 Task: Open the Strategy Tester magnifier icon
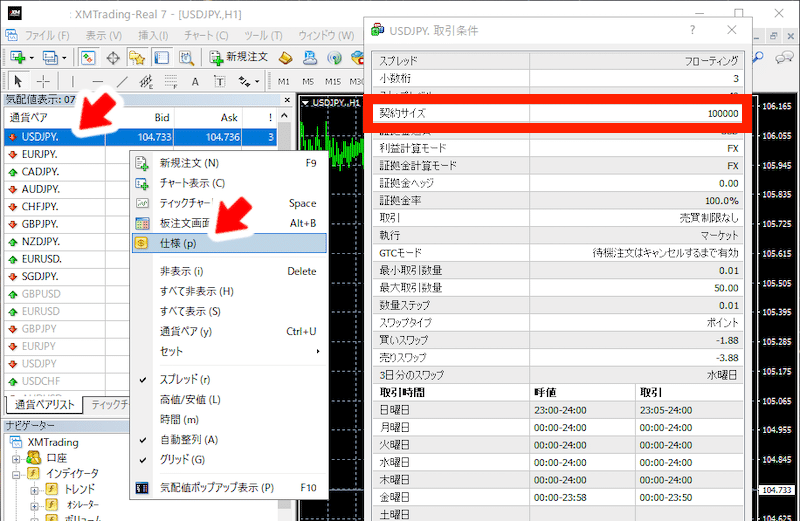186,58
